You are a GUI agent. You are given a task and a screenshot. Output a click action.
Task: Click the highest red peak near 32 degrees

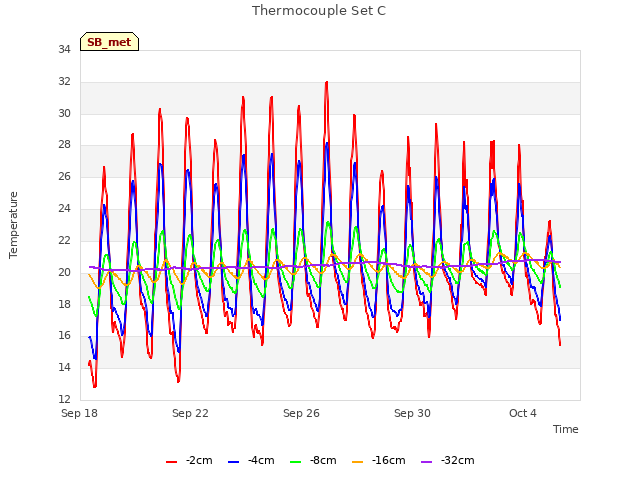tap(327, 83)
